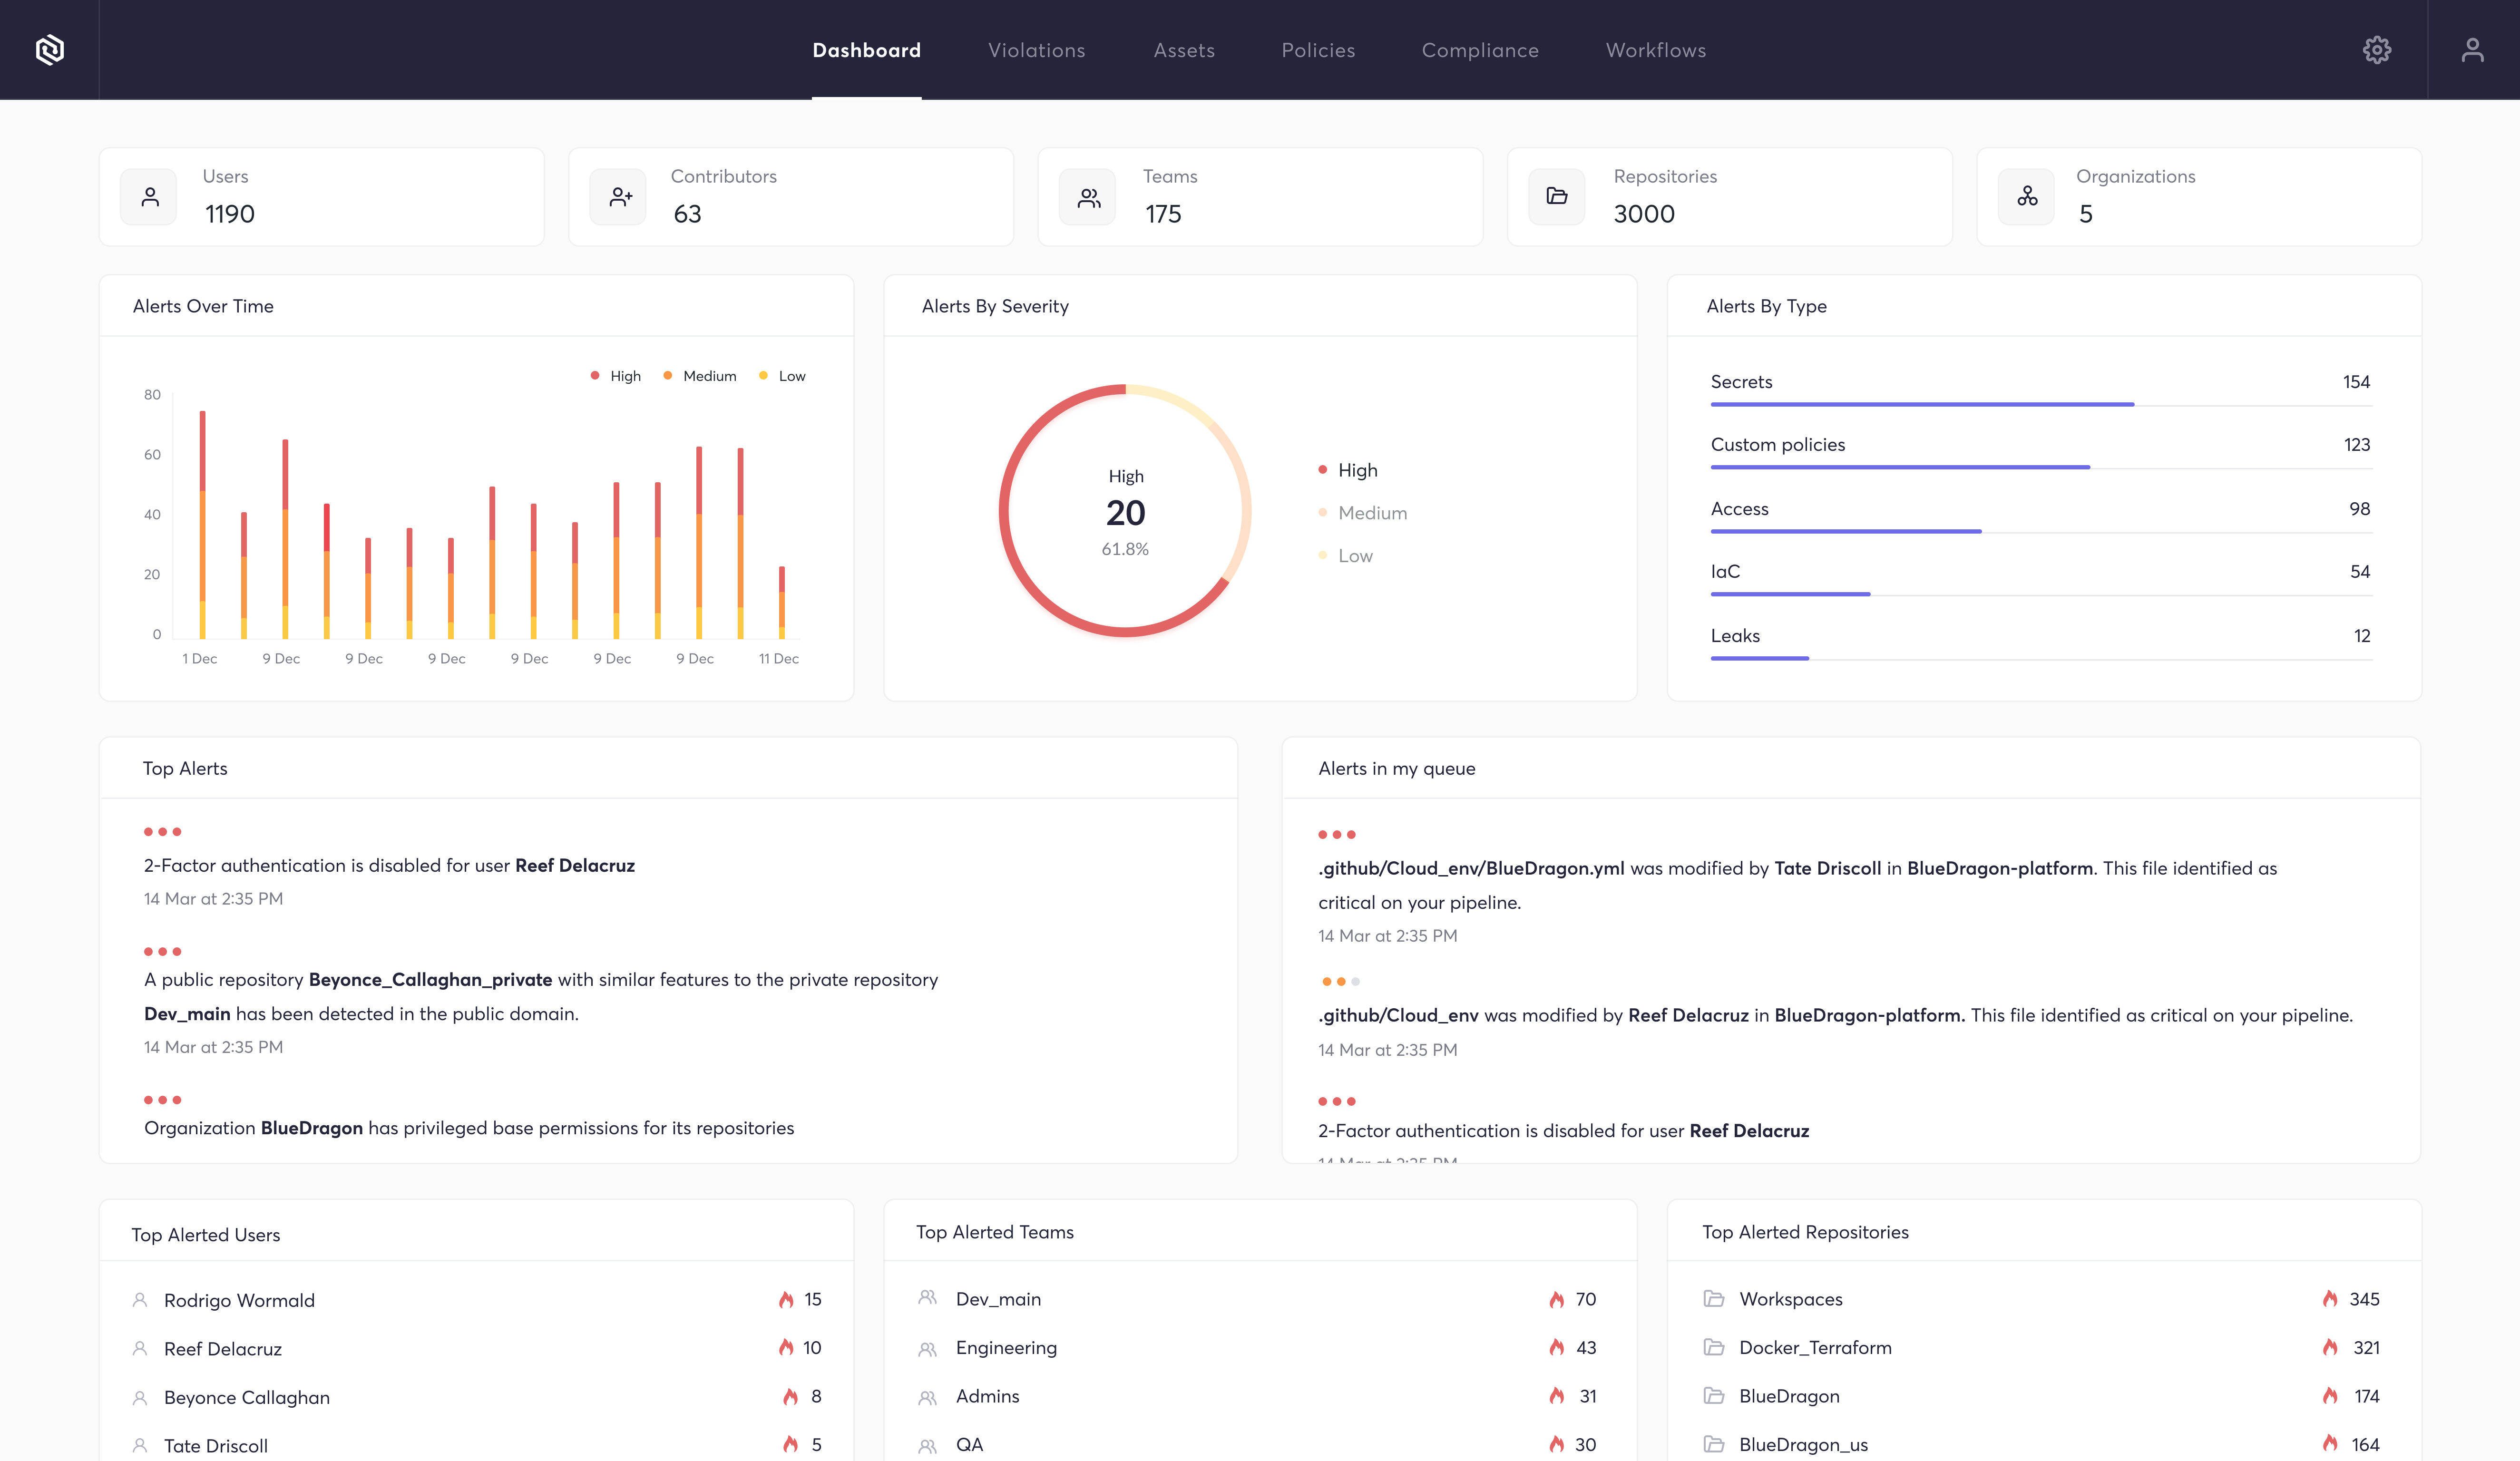Click the app logo icon
This screenshot has width=2520, height=1461.
tap(50, 49)
